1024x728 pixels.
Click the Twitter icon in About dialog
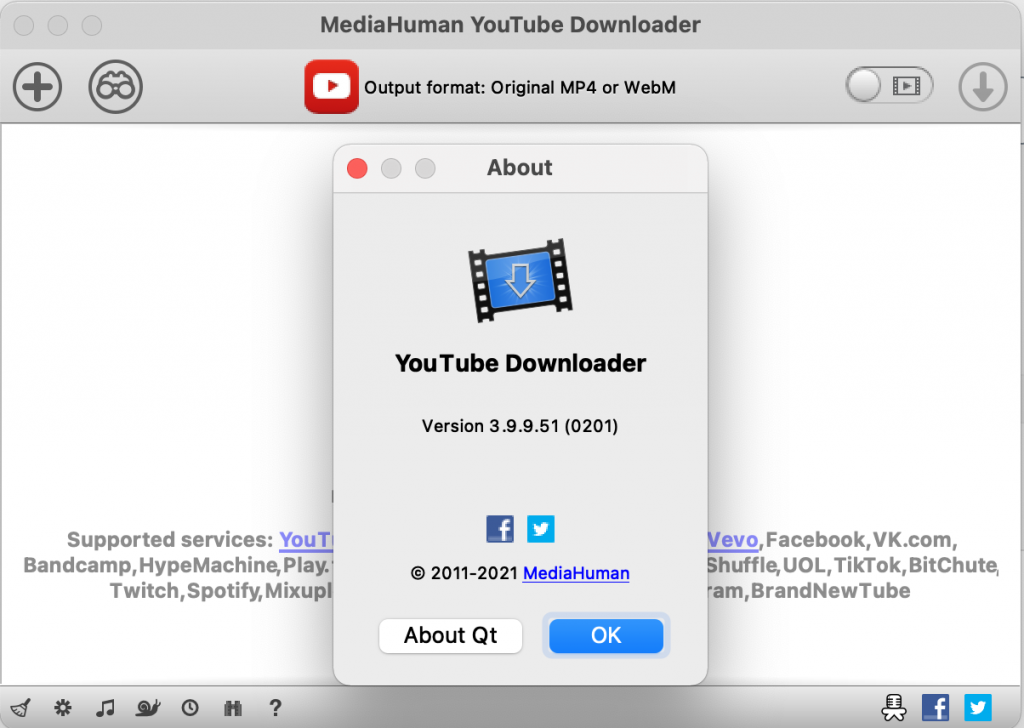(541, 529)
